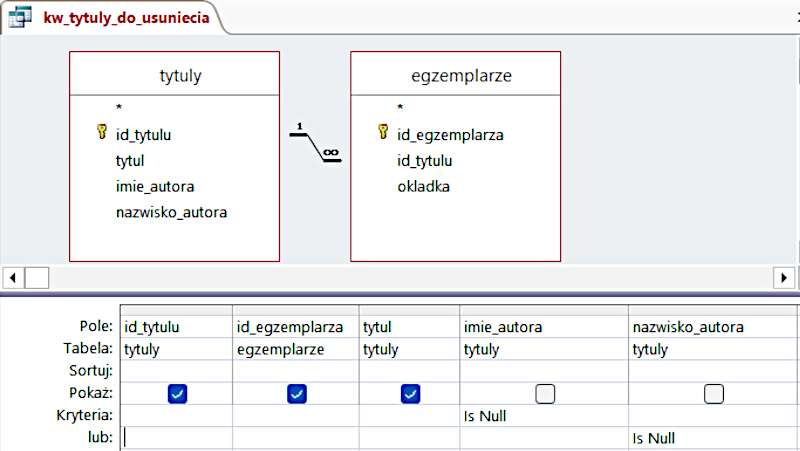The width and height of the screenshot is (800, 451).
Task: Open the Sortuj cell for the tytul column
Action: point(409,371)
